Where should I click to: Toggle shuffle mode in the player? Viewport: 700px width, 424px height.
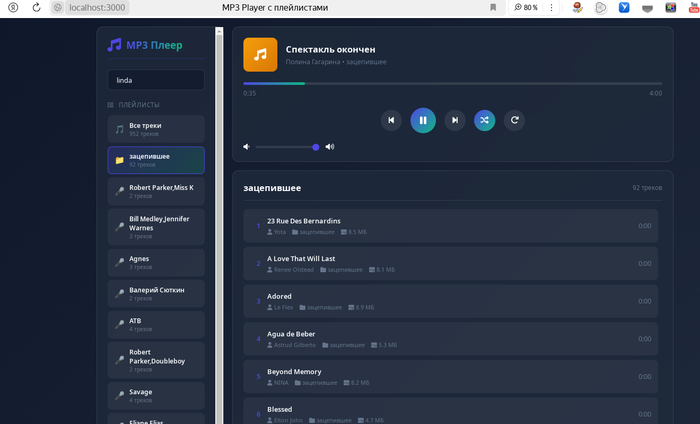click(484, 120)
